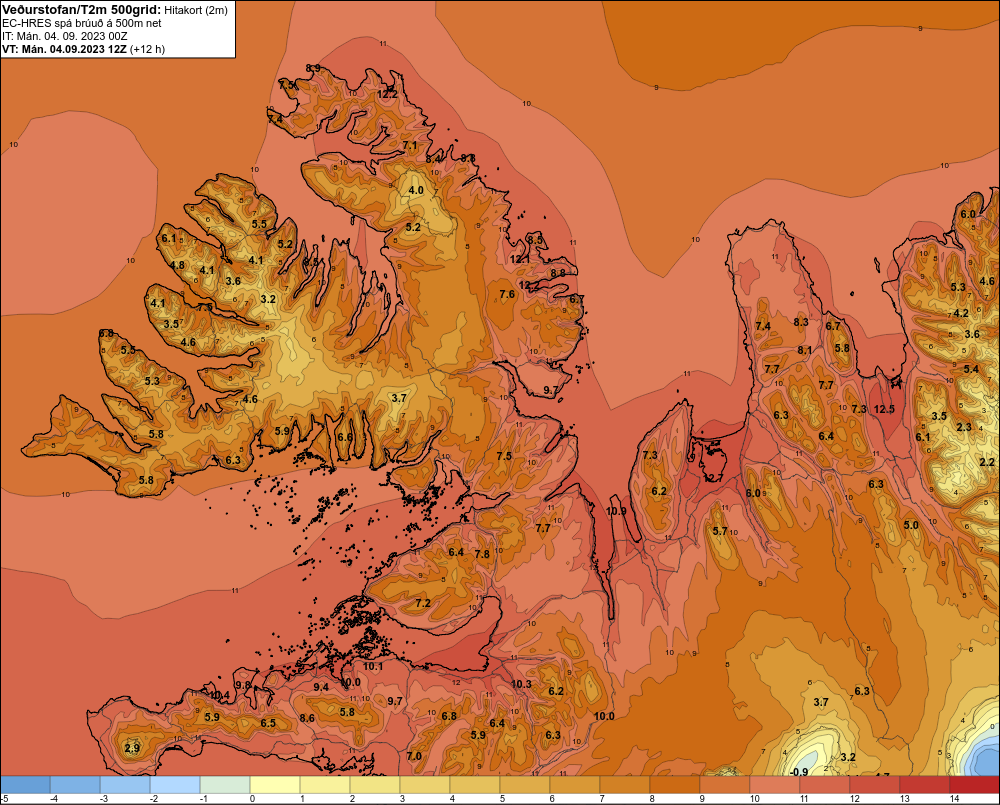The height and width of the screenshot is (805, 1000).
Task: Click the 'VT: Mán. 04.09.2023 12Z' valid time
Action: [x=64, y=49]
